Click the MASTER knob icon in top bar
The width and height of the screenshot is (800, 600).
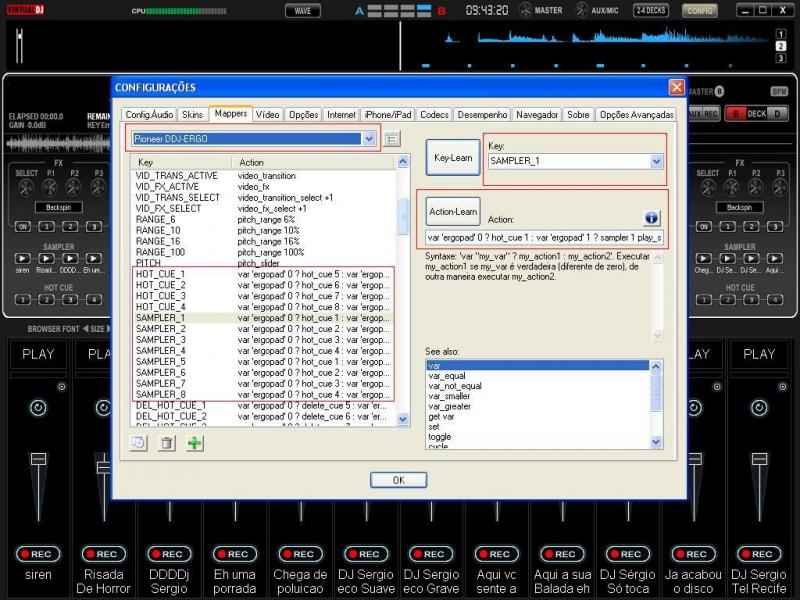point(524,10)
